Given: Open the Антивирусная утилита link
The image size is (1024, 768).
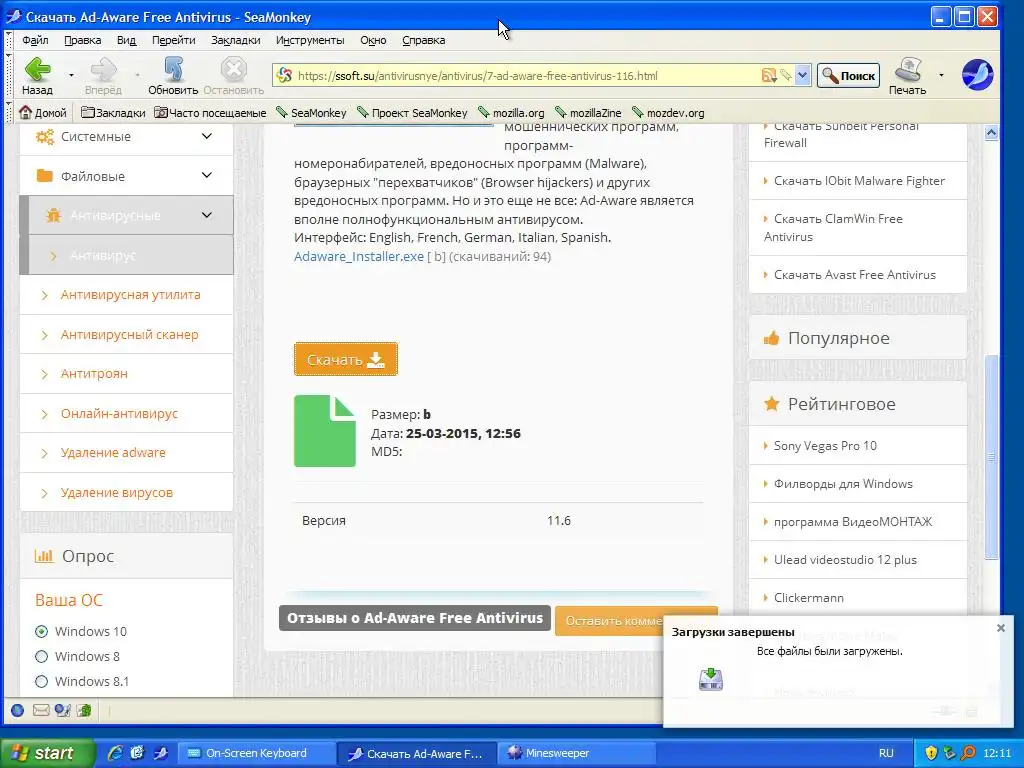Looking at the screenshot, I should tap(131, 295).
